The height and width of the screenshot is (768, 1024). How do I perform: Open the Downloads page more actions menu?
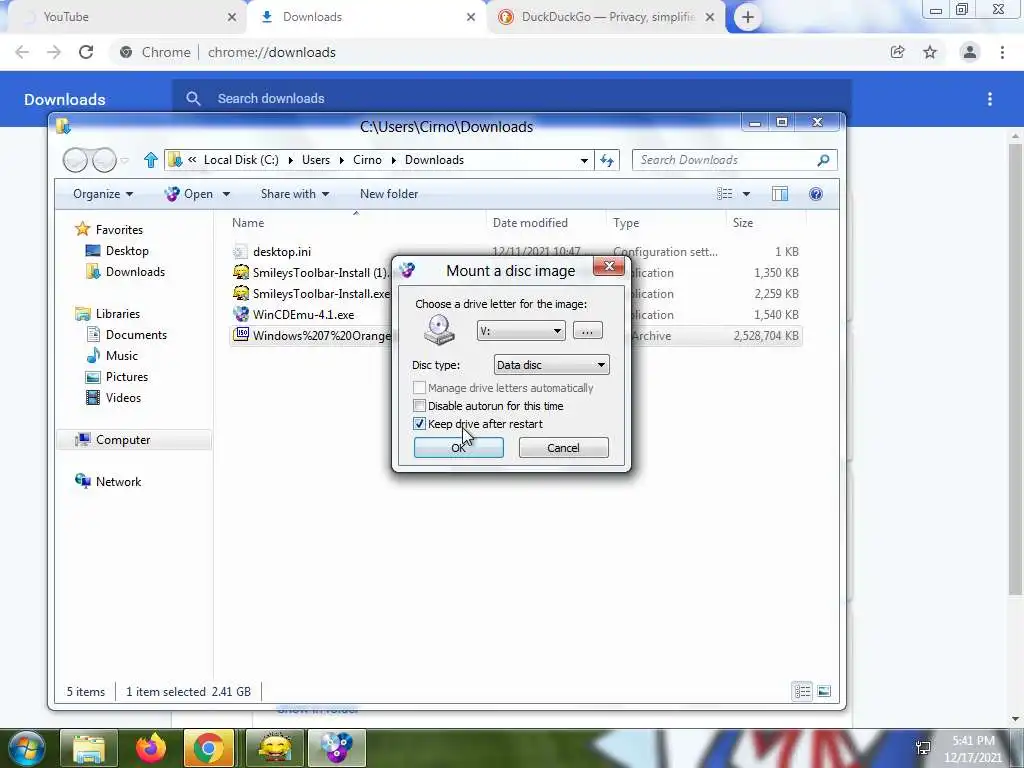(990, 99)
